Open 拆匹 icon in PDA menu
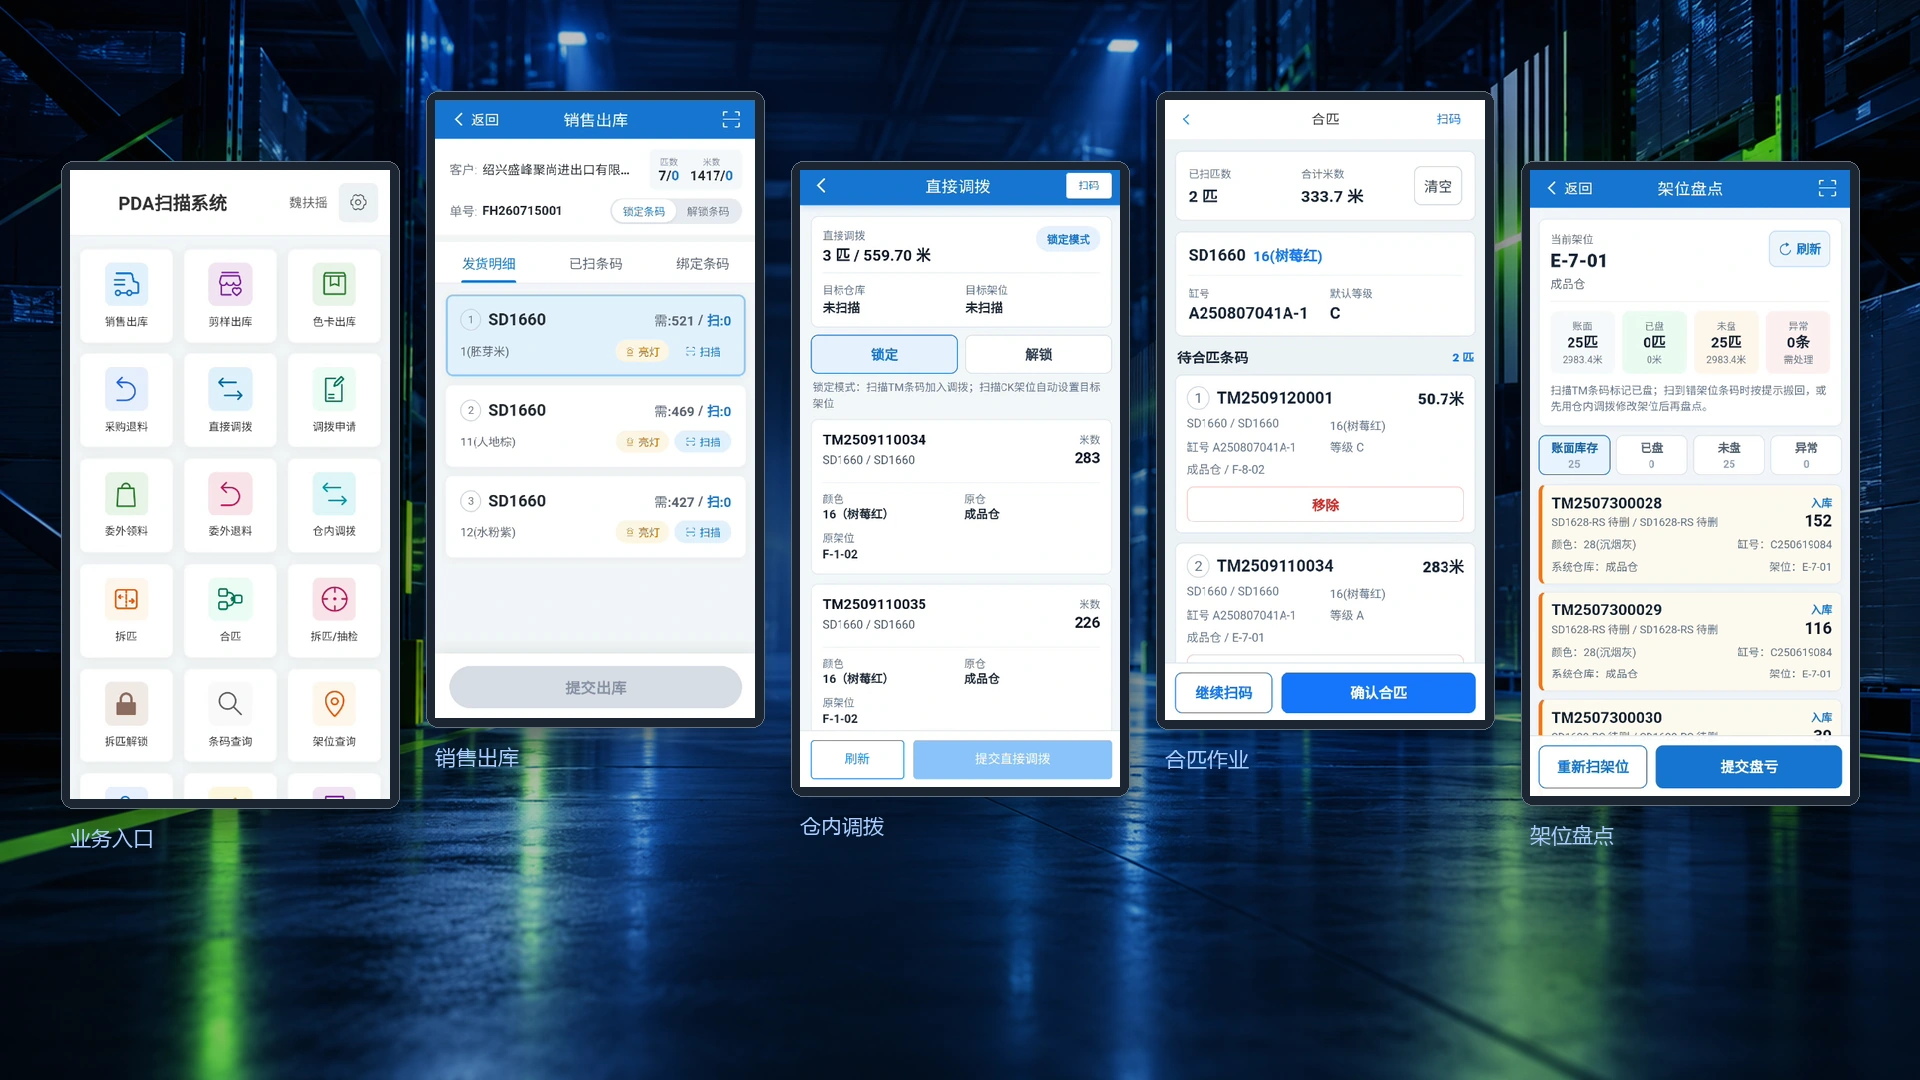 126,599
